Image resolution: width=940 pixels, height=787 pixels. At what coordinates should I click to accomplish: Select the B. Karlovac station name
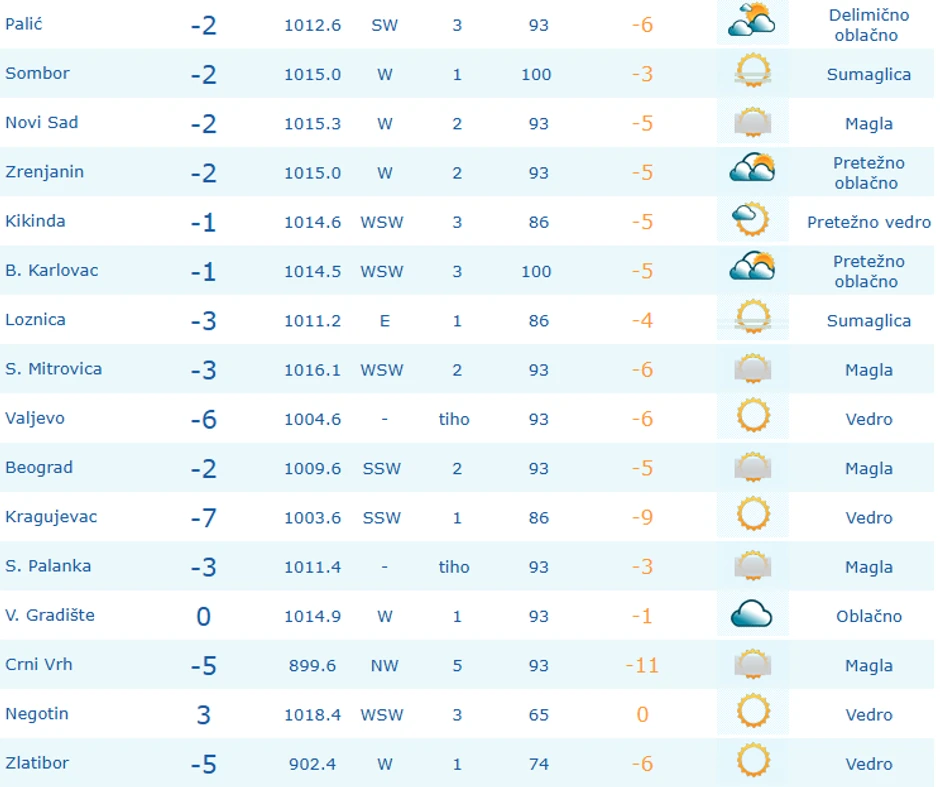[x=52, y=270]
